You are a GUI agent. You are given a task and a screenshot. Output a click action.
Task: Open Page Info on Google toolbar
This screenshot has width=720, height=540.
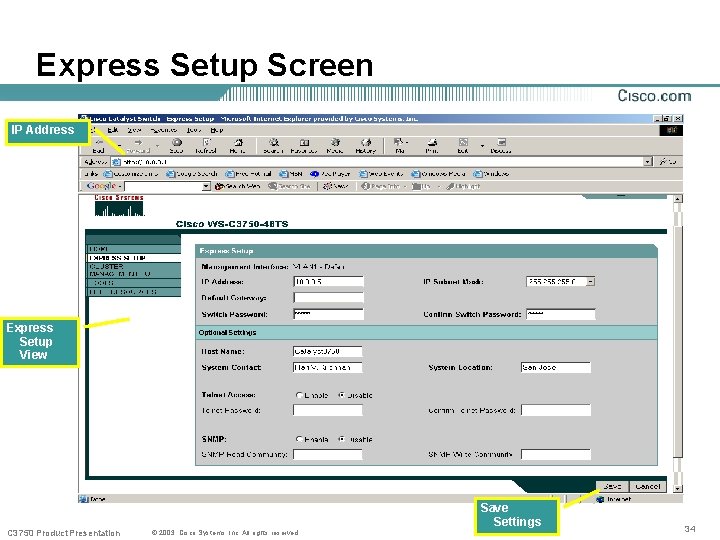pos(381,186)
